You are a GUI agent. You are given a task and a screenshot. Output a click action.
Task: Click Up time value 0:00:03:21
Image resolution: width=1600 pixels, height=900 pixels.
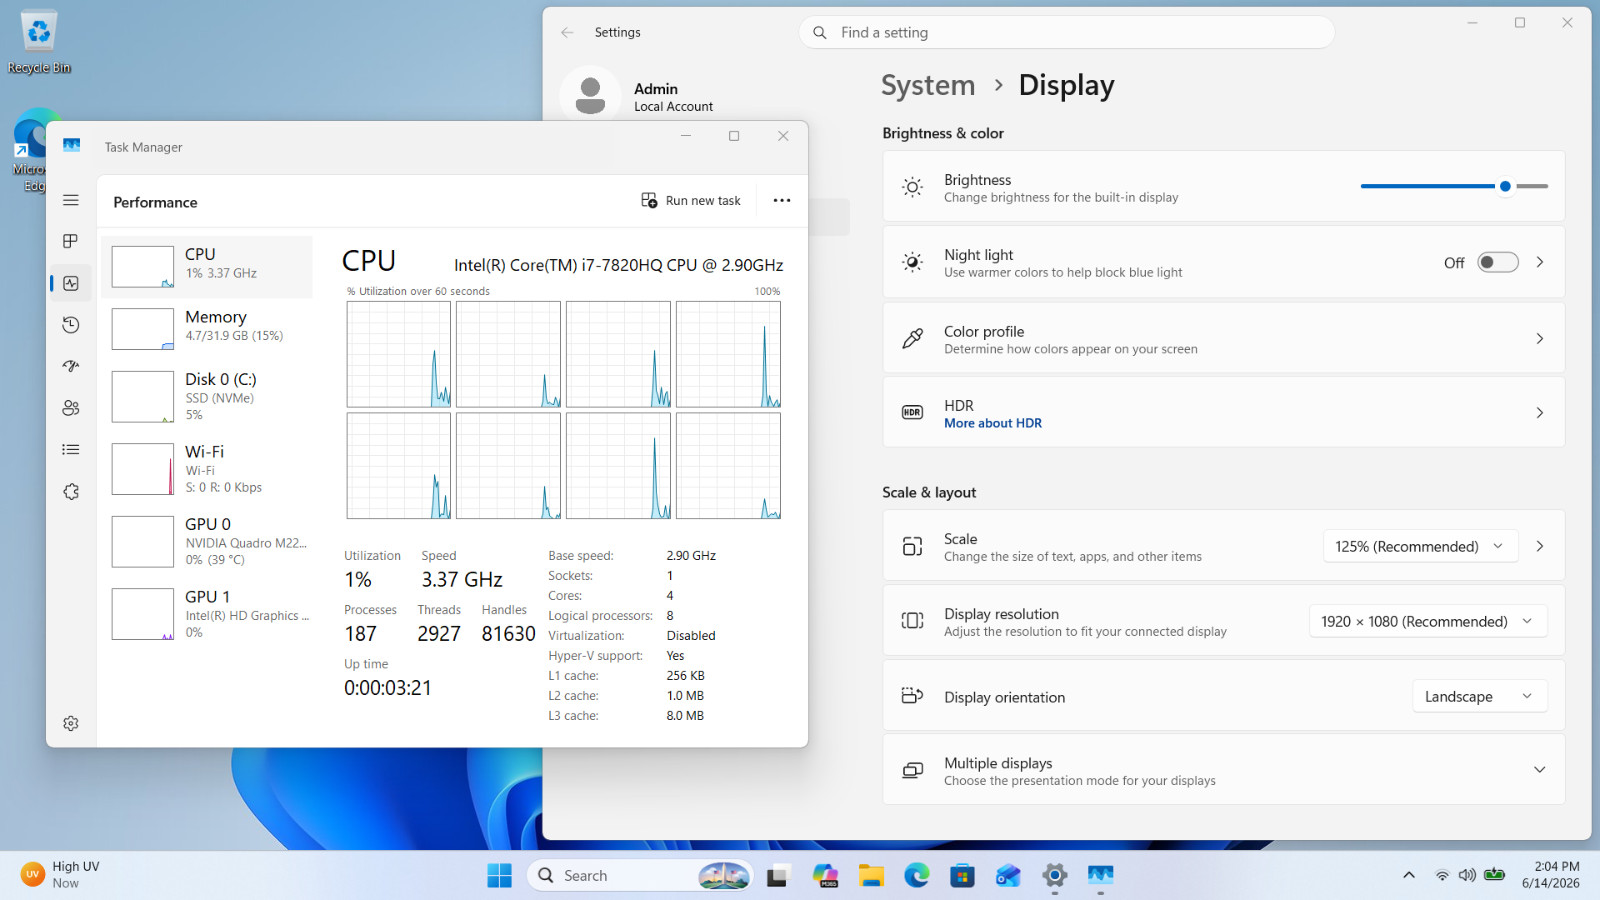point(388,688)
